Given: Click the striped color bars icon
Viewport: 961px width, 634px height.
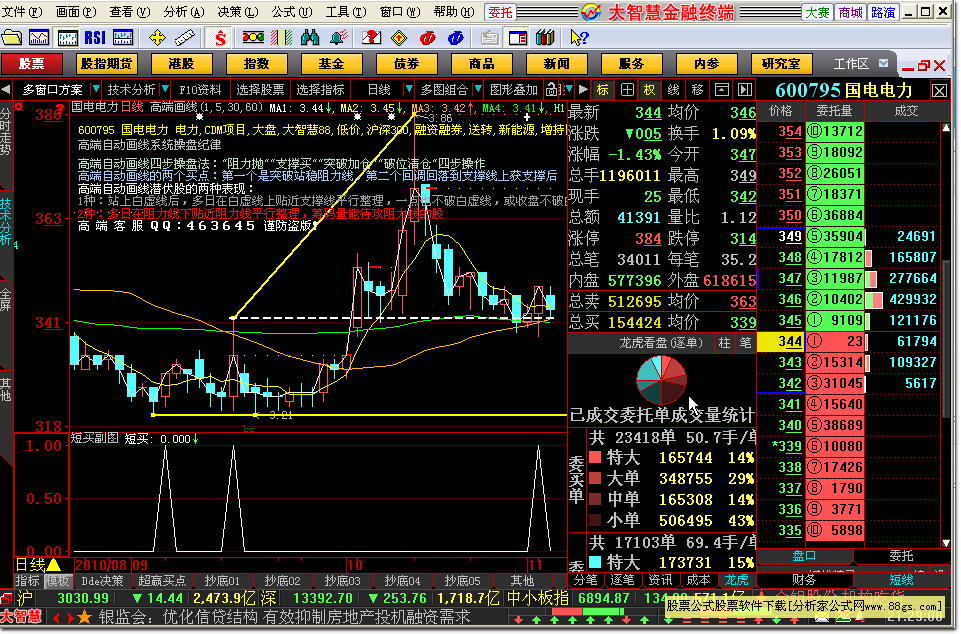Looking at the screenshot, I should [x=281, y=38].
